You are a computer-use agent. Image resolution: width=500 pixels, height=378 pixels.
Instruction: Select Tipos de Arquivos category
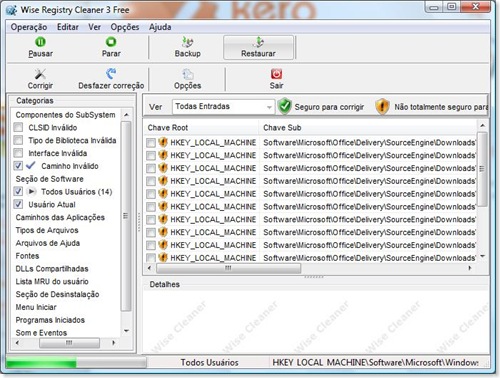pos(47,230)
